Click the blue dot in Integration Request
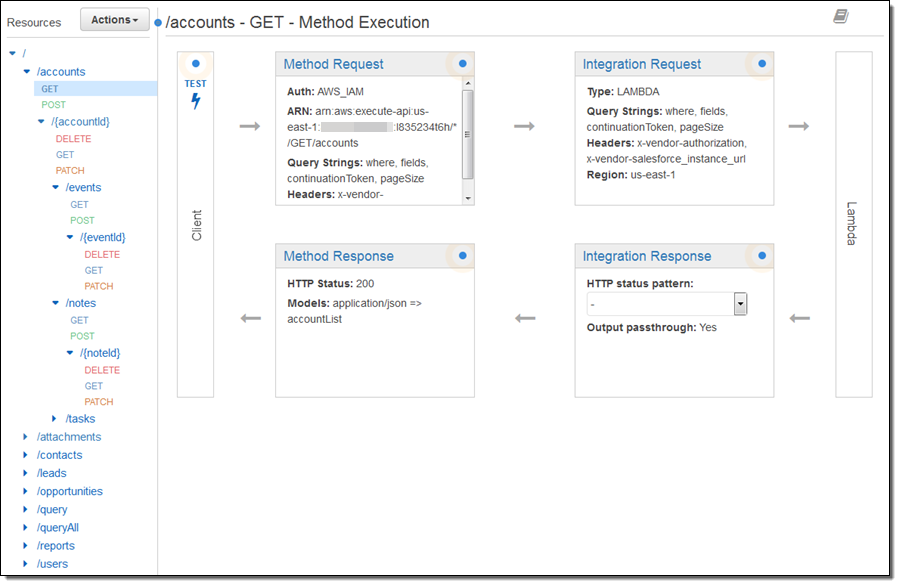The width and height of the screenshot is (900, 586). click(x=762, y=63)
